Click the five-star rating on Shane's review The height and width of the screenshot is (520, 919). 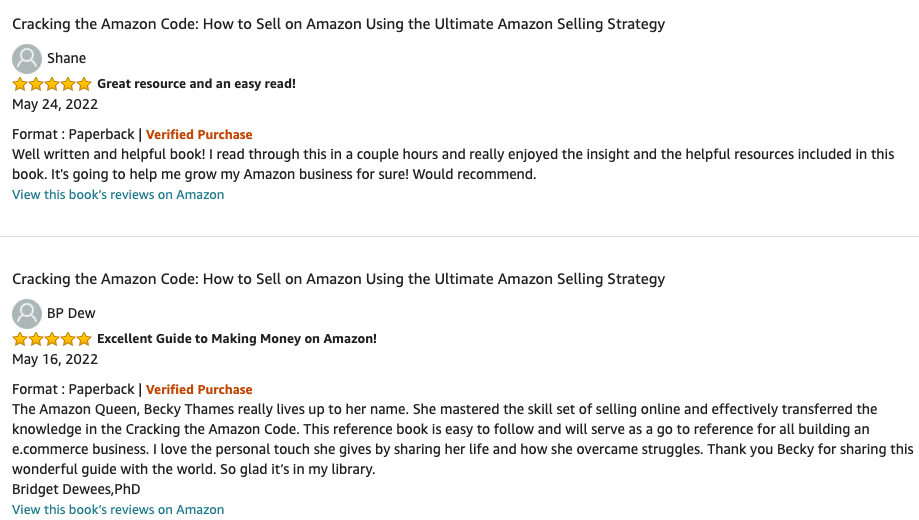[x=52, y=84]
